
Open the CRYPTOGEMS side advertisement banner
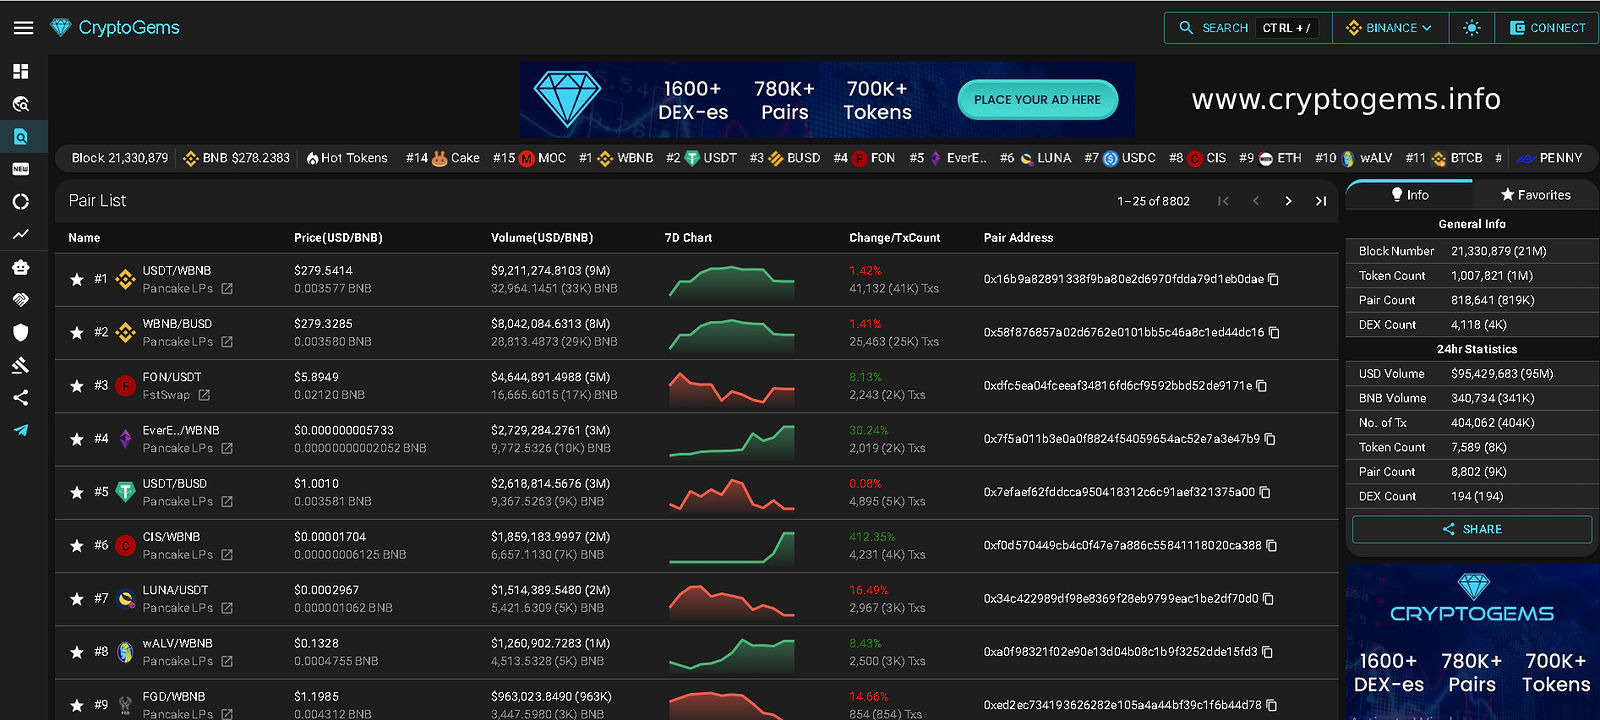pyautogui.click(x=1472, y=642)
